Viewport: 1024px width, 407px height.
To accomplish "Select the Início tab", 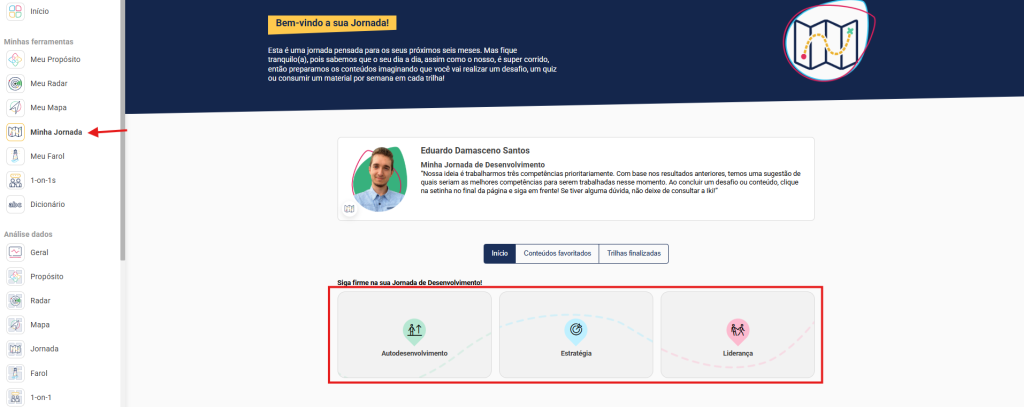I will (x=499, y=254).
